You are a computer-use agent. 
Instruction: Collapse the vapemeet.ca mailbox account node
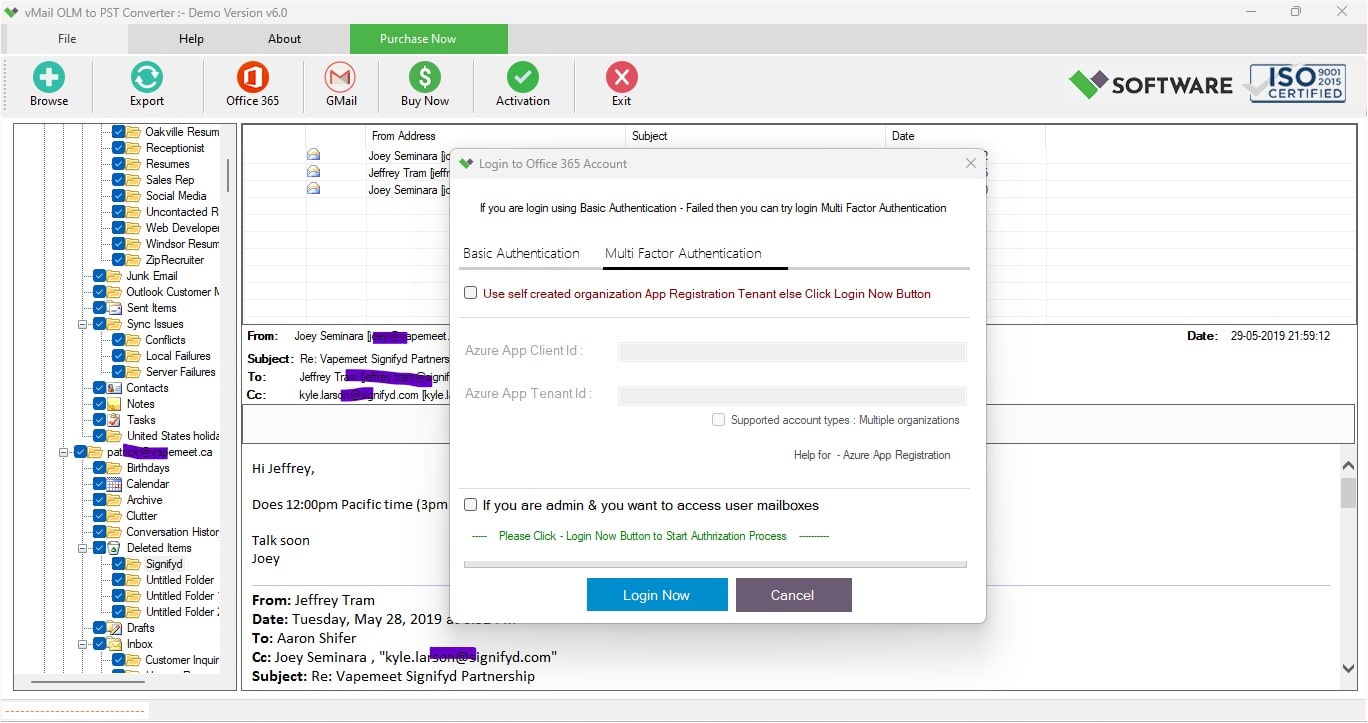[x=64, y=452]
